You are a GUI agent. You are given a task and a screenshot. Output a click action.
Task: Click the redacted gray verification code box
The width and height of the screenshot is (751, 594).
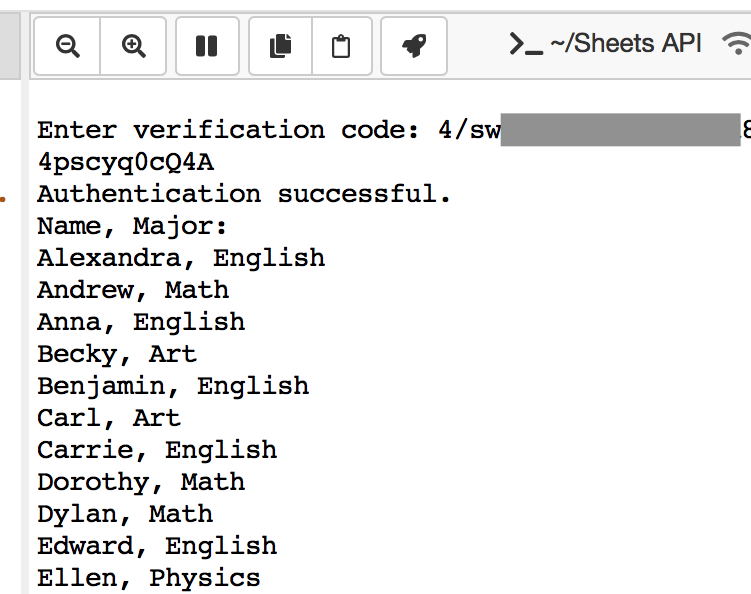(x=620, y=130)
